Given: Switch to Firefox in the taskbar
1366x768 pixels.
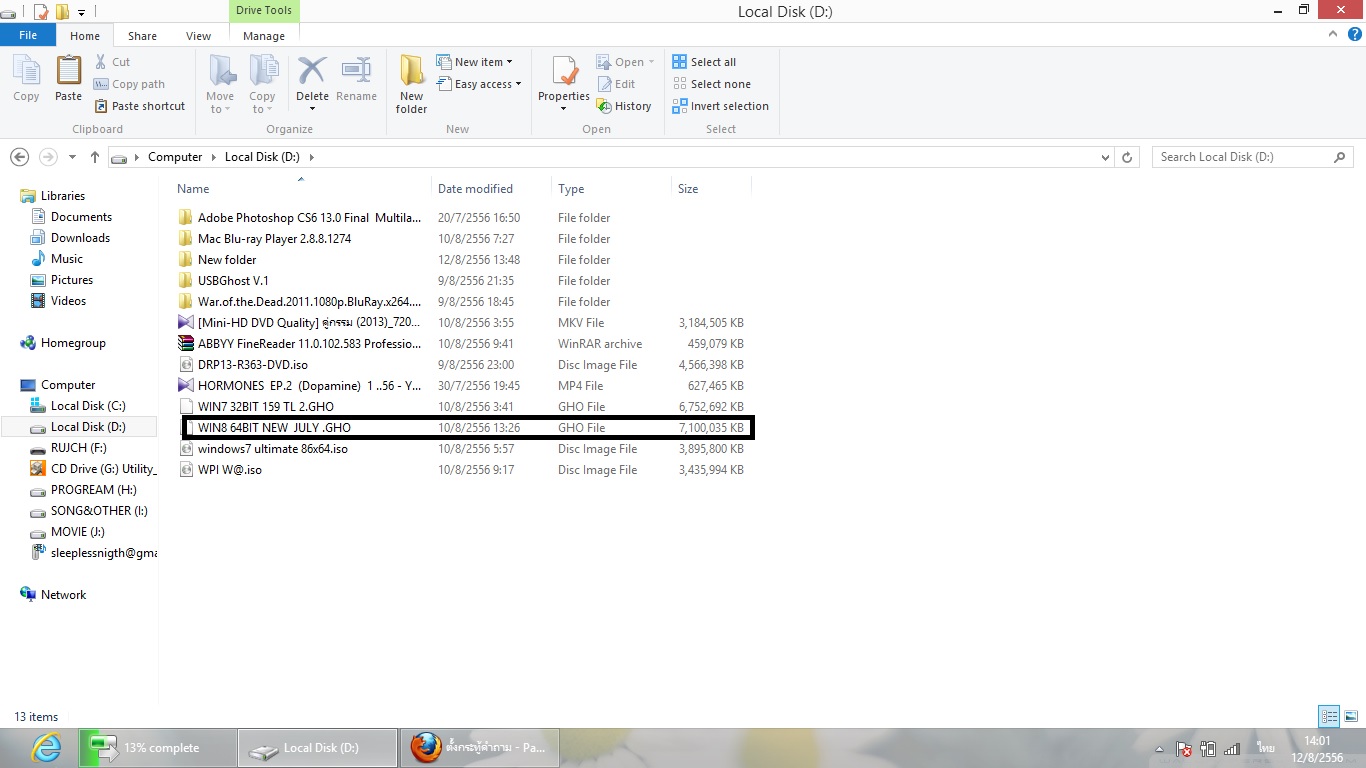Looking at the screenshot, I should click(x=480, y=748).
